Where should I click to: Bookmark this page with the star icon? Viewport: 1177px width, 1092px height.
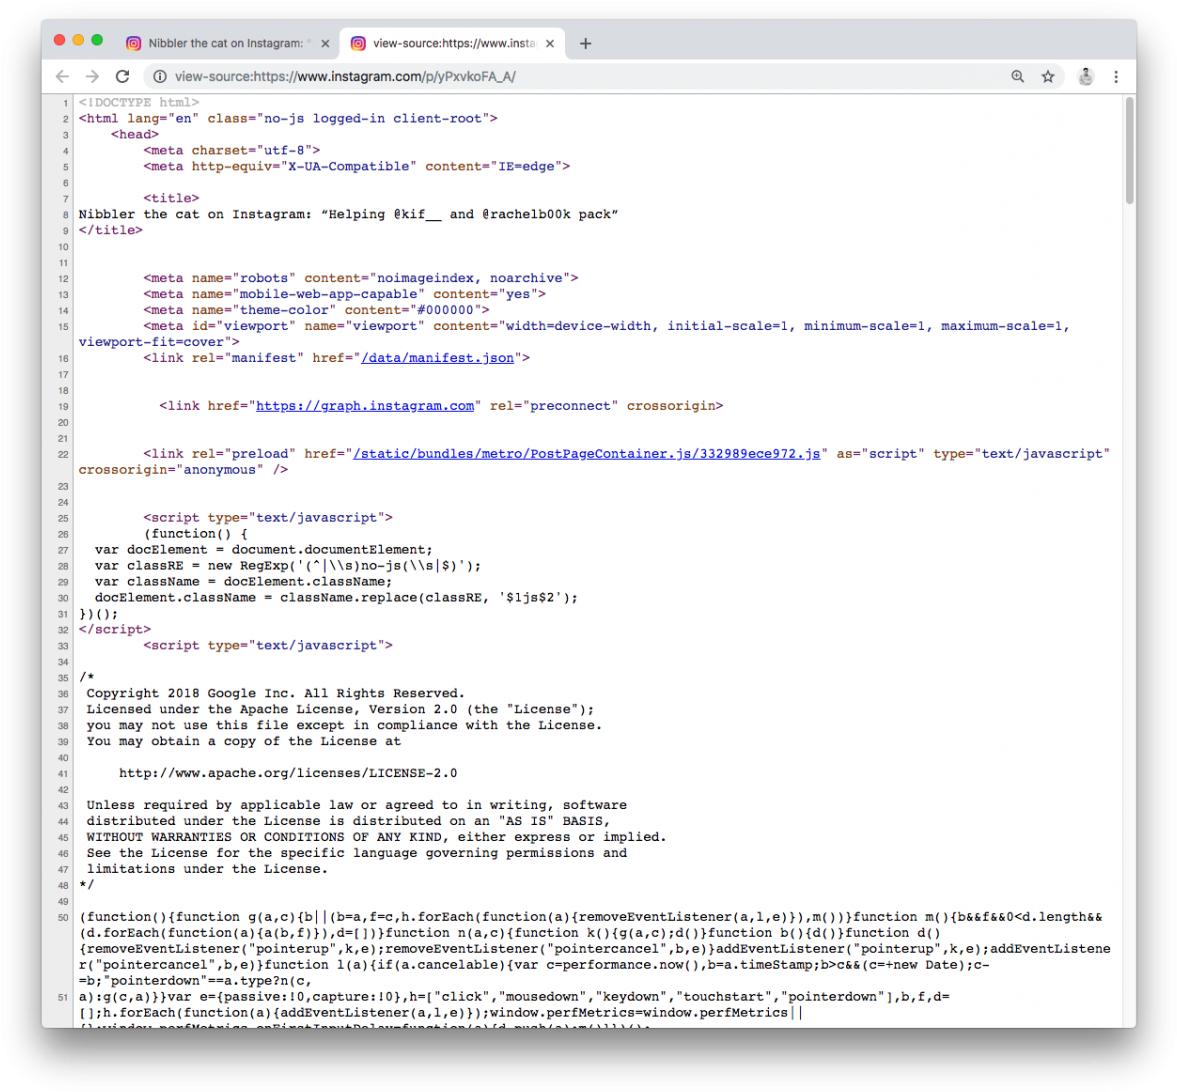(x=1048, y=77)
